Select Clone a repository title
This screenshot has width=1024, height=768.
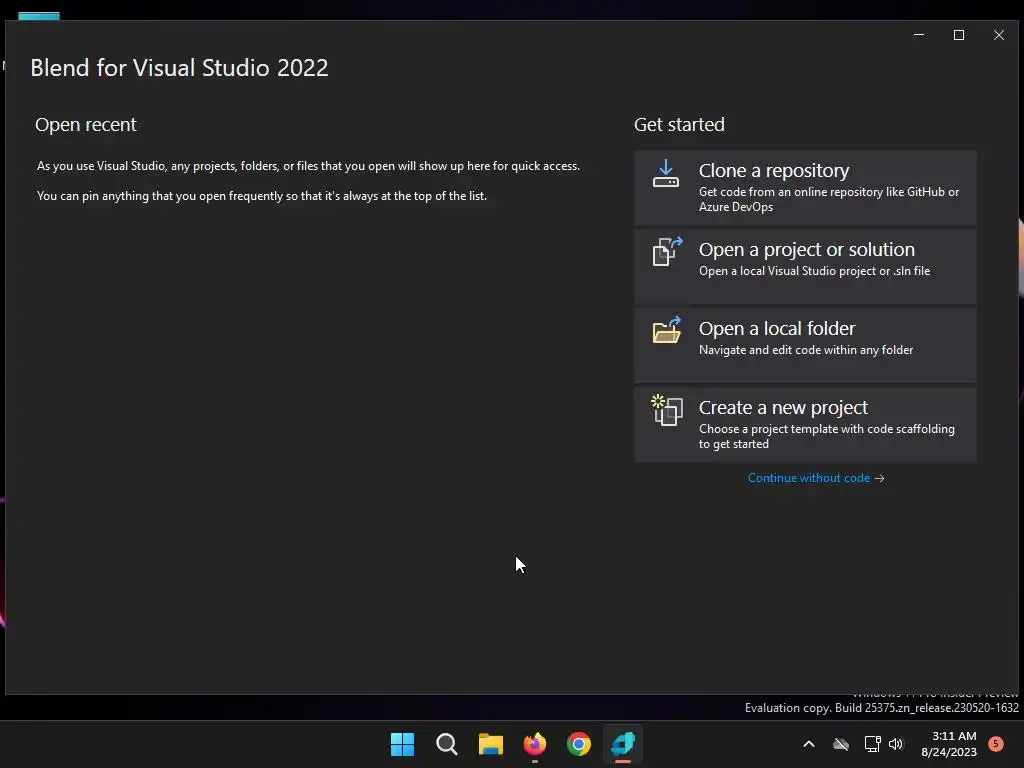774,170
